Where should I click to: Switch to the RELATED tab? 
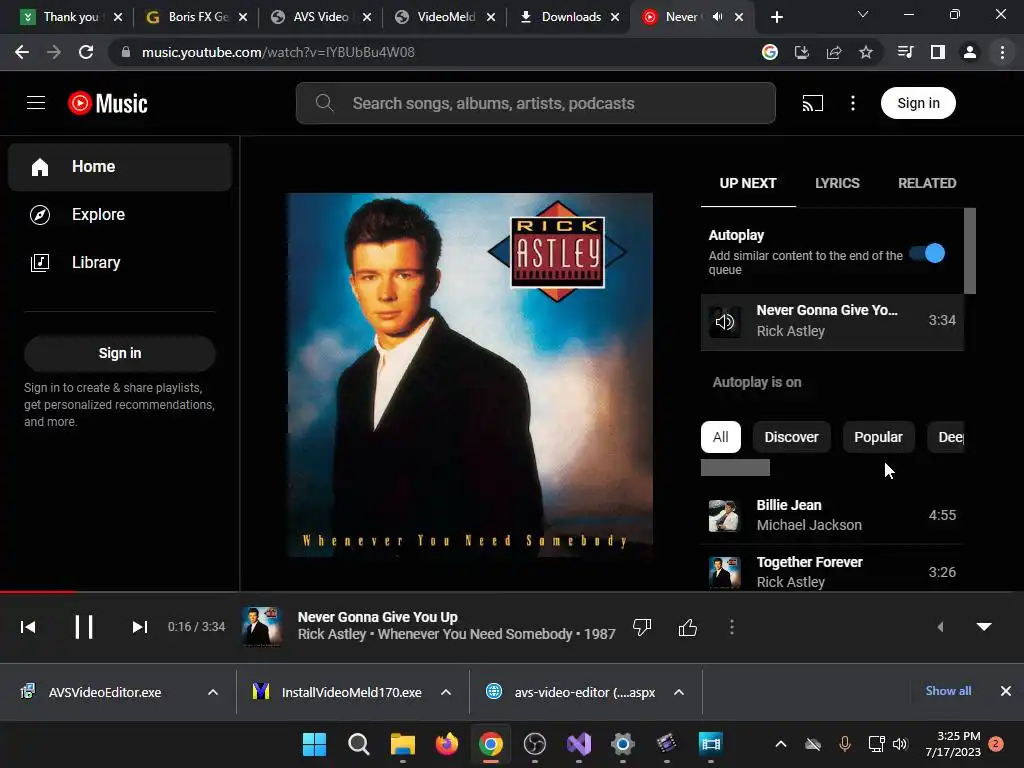coord(927,184)
